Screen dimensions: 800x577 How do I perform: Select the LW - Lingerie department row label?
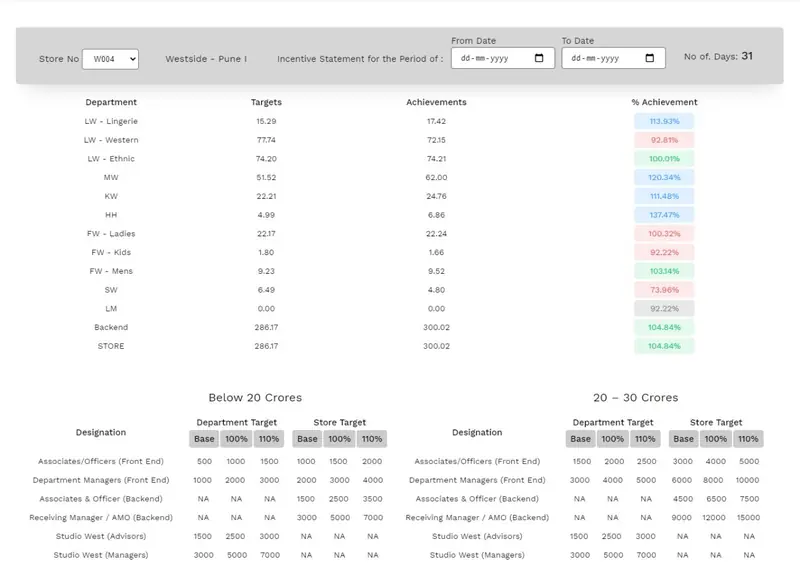[111, 121]
